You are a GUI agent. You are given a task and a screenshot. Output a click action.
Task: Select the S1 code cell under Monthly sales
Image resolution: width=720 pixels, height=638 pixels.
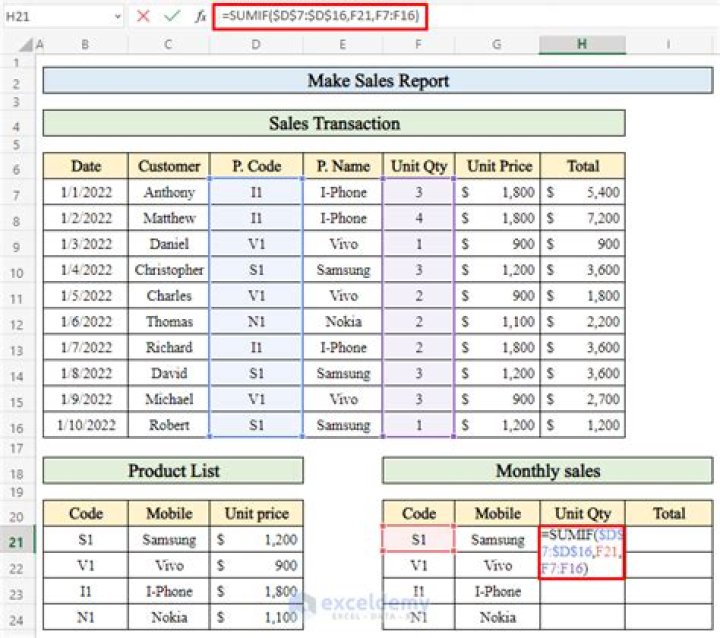coord(418,540)
